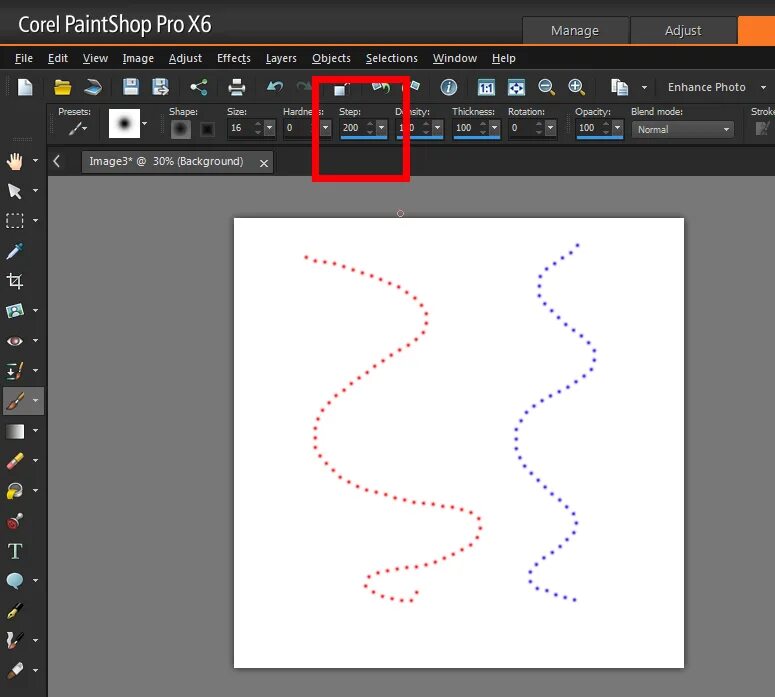Viewport: 775px width, 697px height.
Task: Undo the last action
Action: (x=275, y=87)
